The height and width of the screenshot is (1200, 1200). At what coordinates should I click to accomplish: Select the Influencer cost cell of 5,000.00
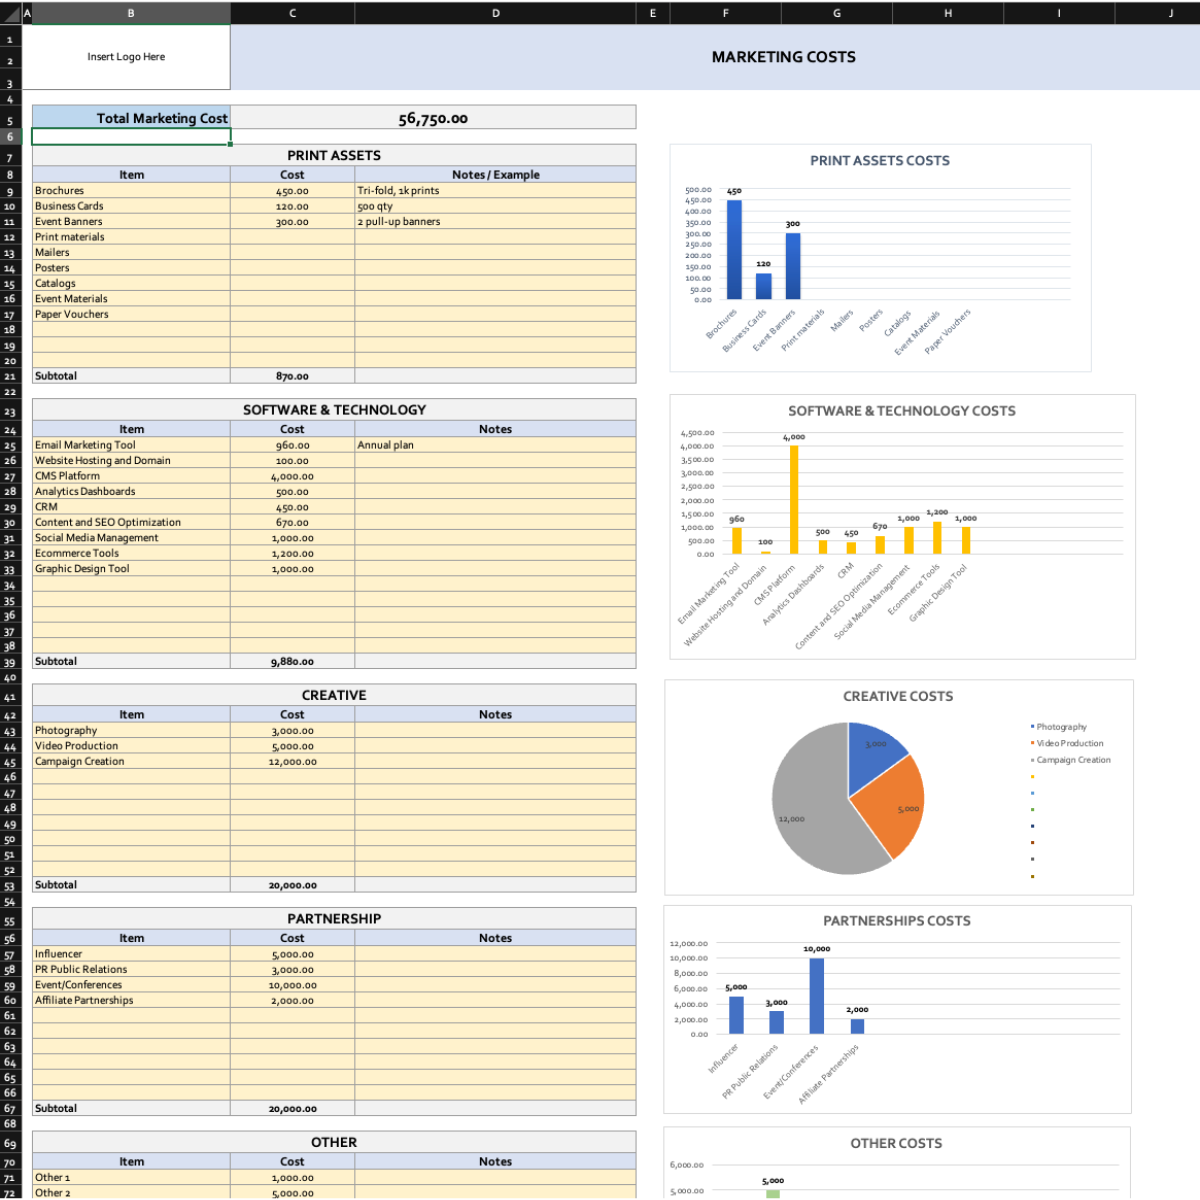[292, 953]
